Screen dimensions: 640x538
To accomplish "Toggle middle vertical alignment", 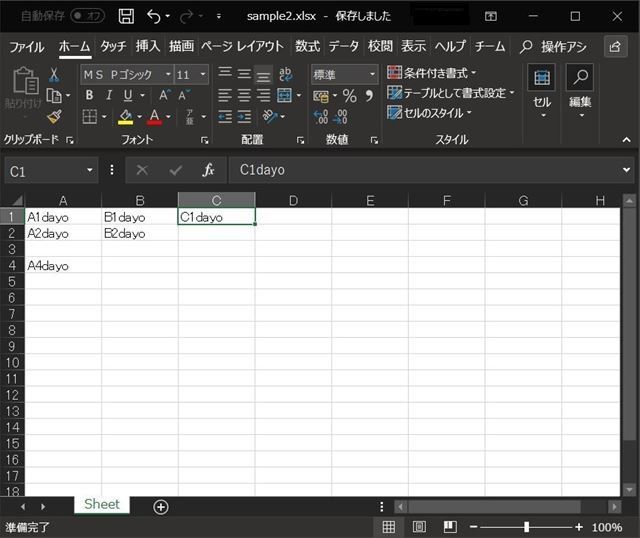I will point(244,73).
